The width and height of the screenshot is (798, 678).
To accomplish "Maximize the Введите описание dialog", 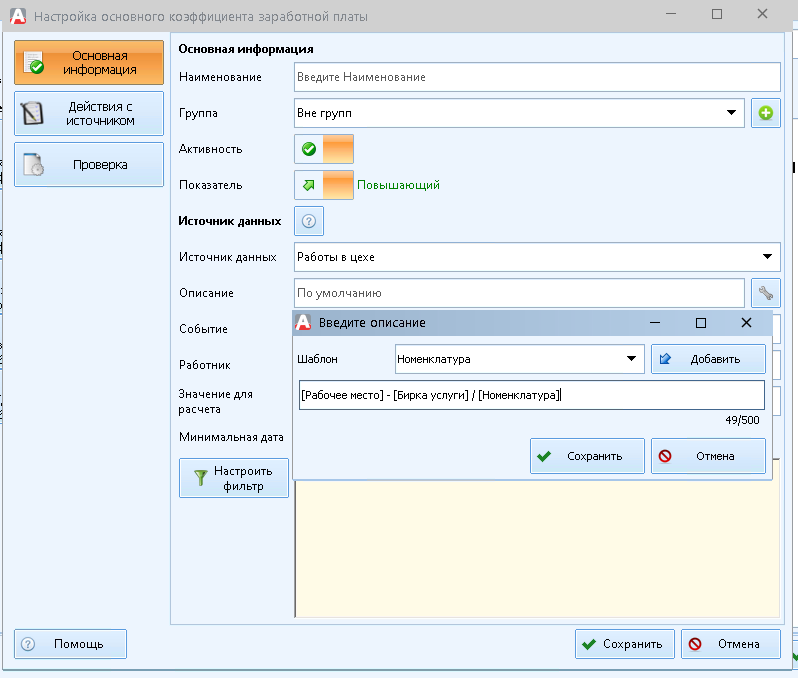I will click(x=701, y=323).
